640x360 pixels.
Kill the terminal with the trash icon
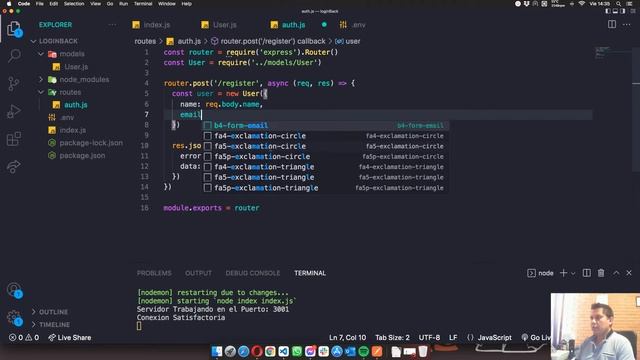coord(601,273)
